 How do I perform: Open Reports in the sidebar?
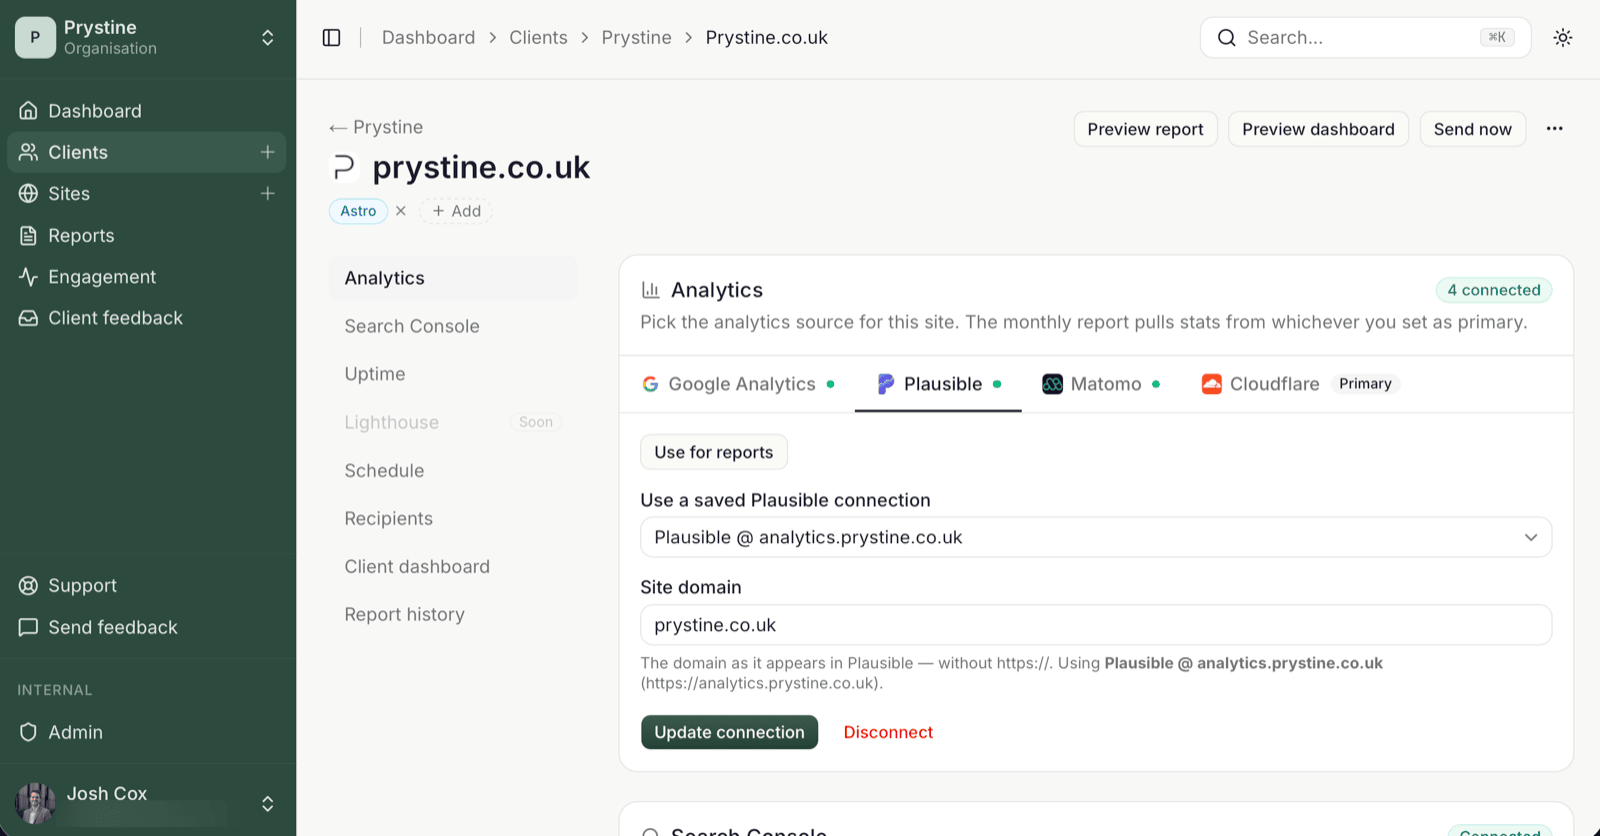[x=146, y=235]
